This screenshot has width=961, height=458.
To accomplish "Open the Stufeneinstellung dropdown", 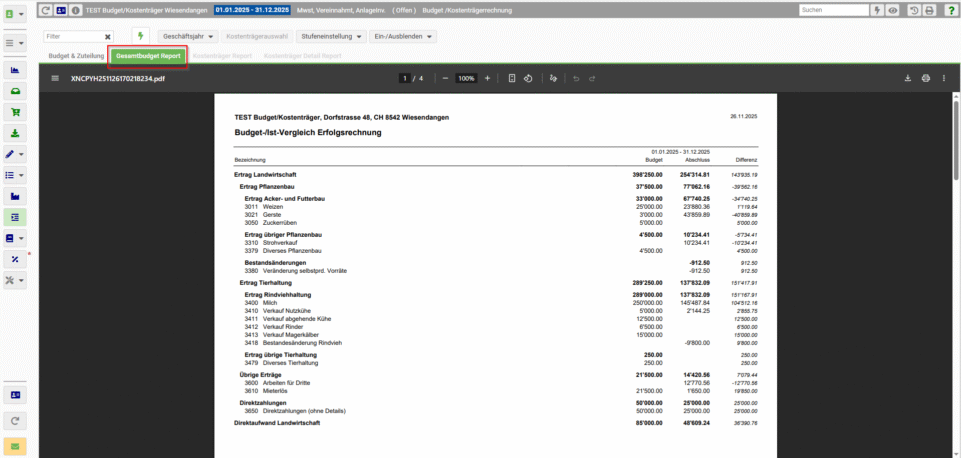I will point(332,37).
